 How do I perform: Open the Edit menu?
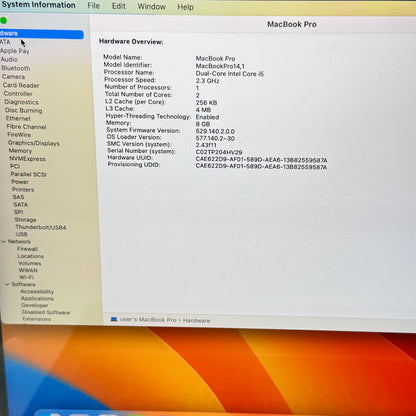coord(119,6)
